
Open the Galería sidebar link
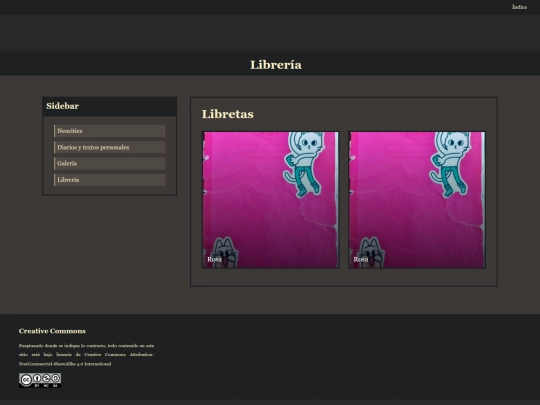point(110,164)
